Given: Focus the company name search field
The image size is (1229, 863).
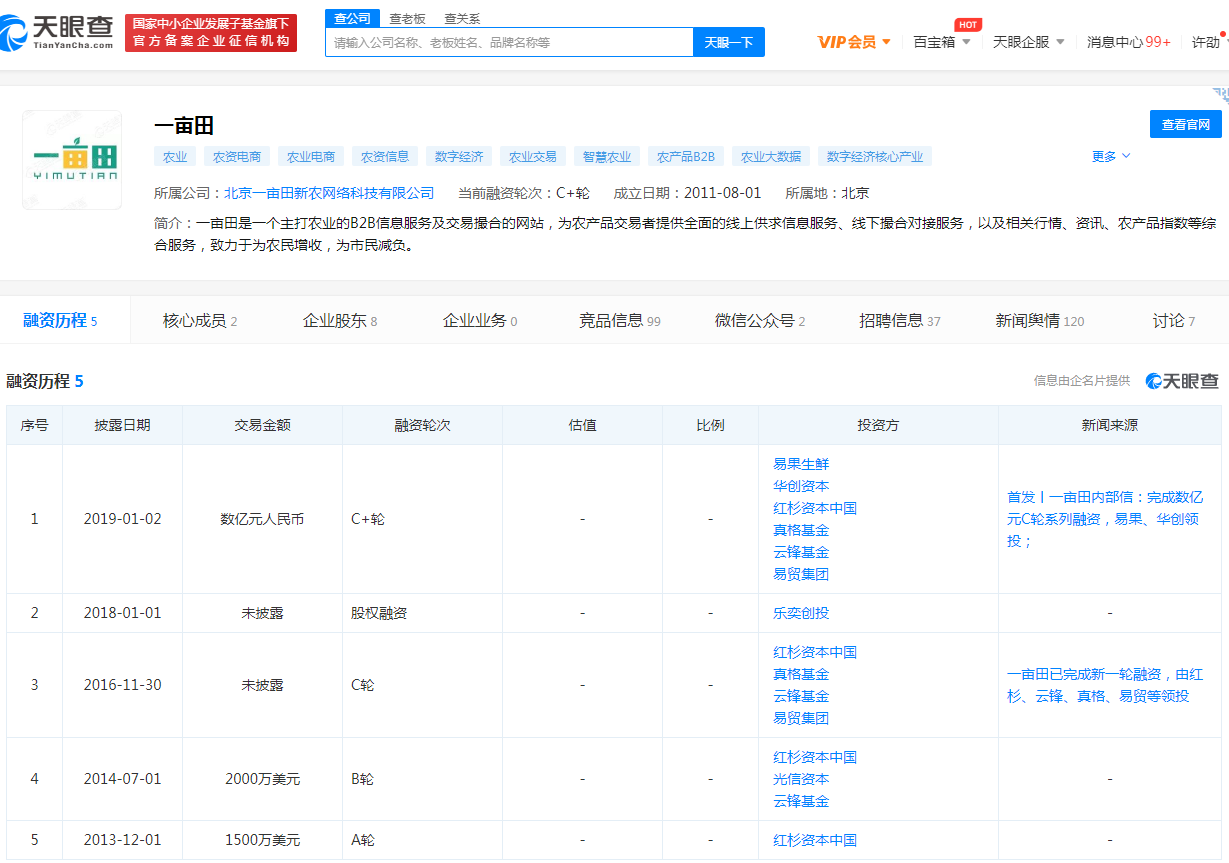Looking at the screenshot, I should pyautogui.click(x=509, y=42).
